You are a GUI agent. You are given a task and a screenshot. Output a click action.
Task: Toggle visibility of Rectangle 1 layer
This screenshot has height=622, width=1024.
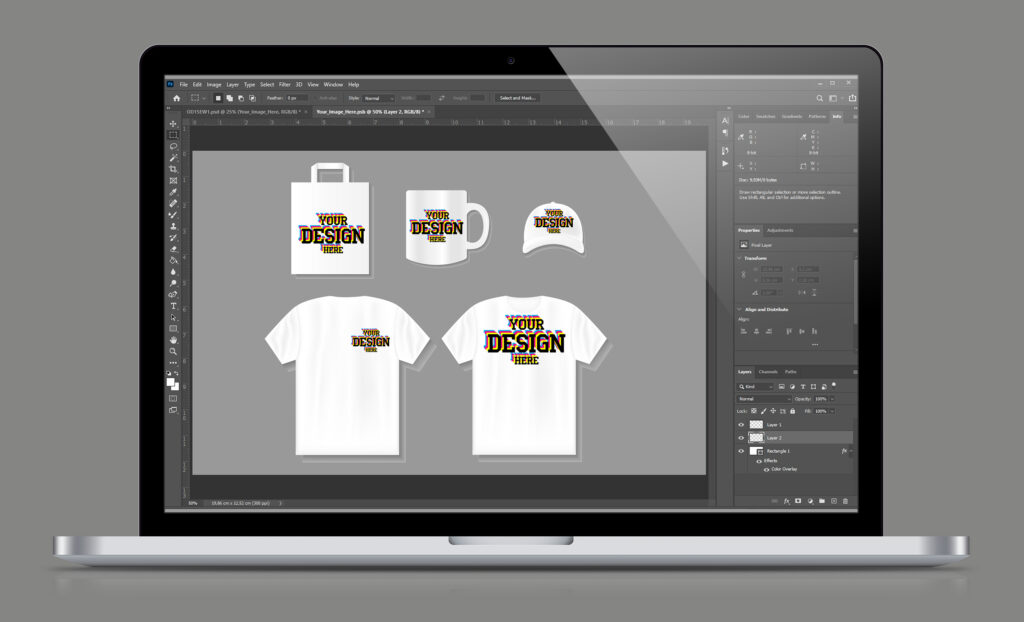click(x=741, y=451)
